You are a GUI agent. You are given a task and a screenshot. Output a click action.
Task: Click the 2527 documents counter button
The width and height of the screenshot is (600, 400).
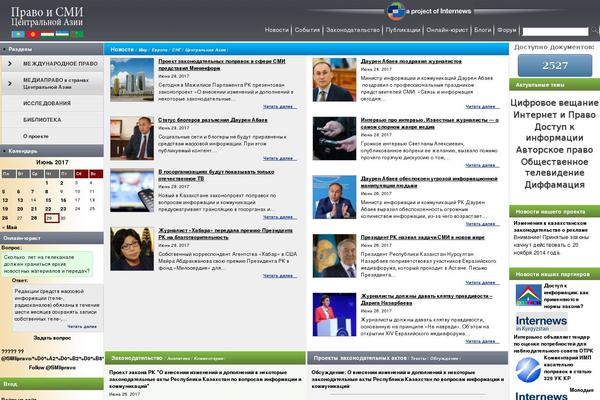tap(554, 65)
